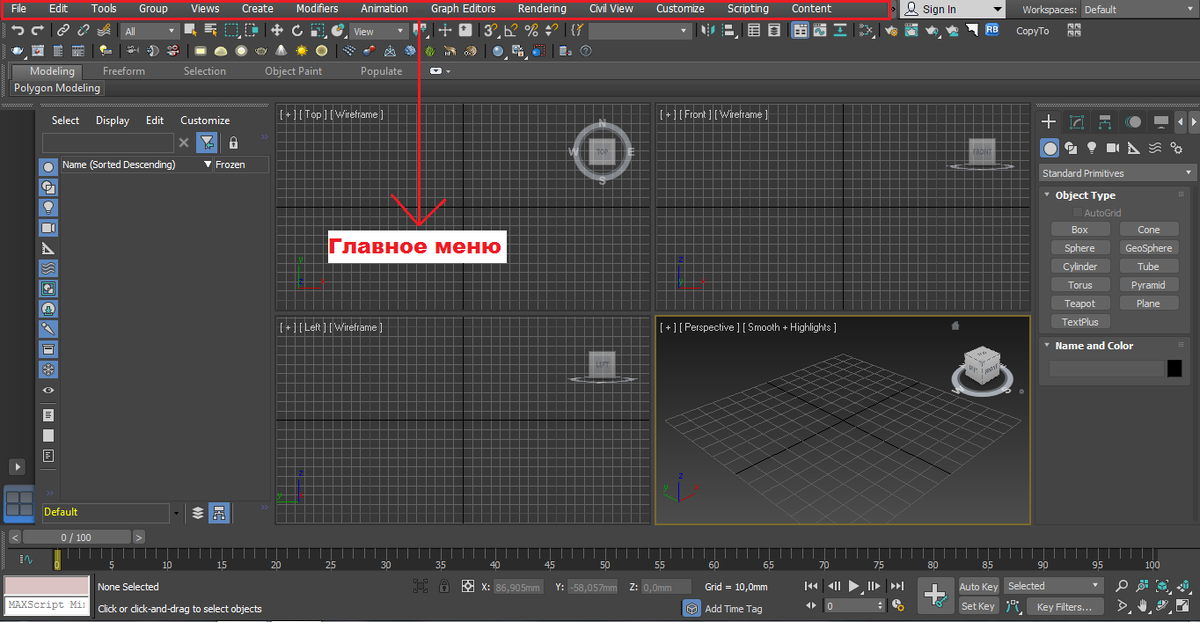Image resolution: width=1200 pixels, height=622 pixels.
Task: Click the GeoSphere button
Action: pos(1148,248)
